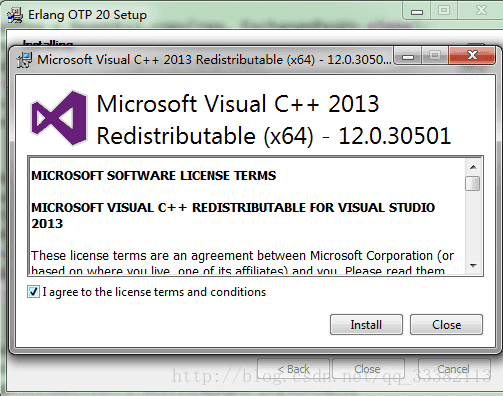
Task: Click Close button next to Install
Action: pyautogui.click(x=446, y=324)
